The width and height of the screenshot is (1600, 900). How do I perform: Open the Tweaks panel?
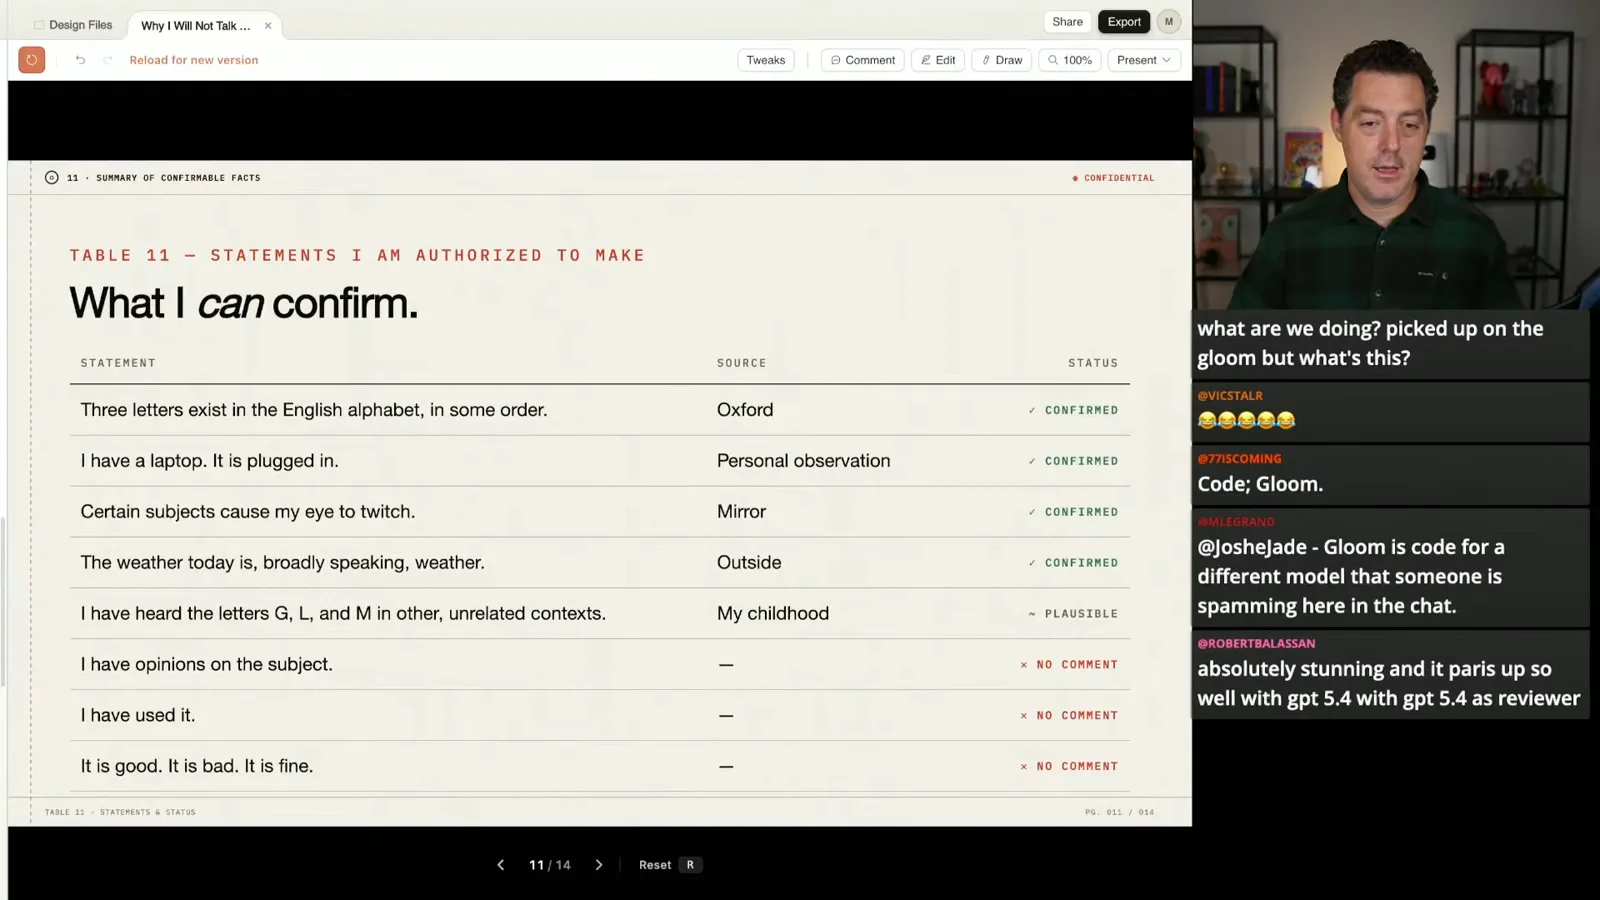[766, 60]
